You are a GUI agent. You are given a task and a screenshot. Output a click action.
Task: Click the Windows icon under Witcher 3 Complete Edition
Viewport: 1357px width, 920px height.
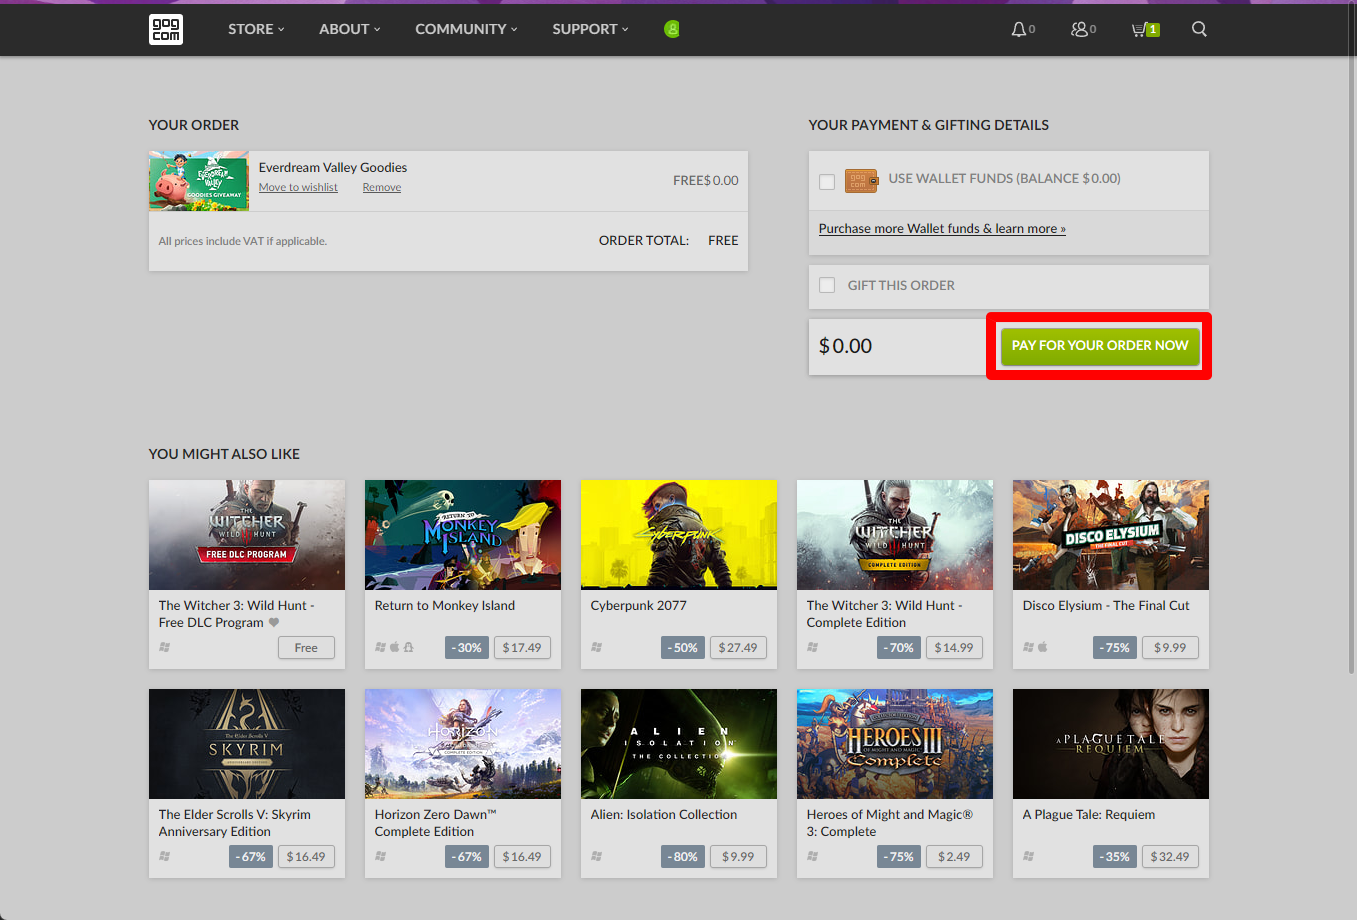point(813,647)
